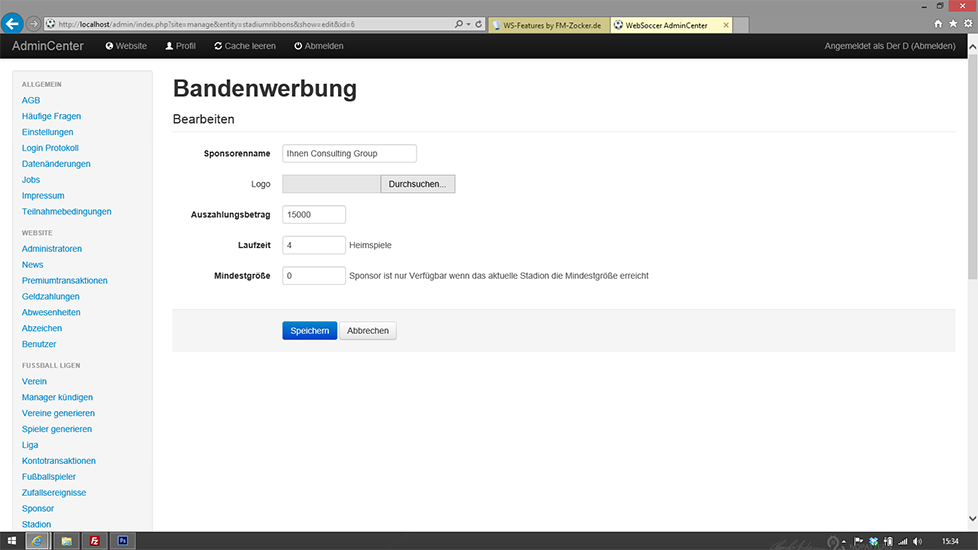This screenshot has height=550, width=978.
Task: Click the Abbrechen button
Action: tap(368, 331)
